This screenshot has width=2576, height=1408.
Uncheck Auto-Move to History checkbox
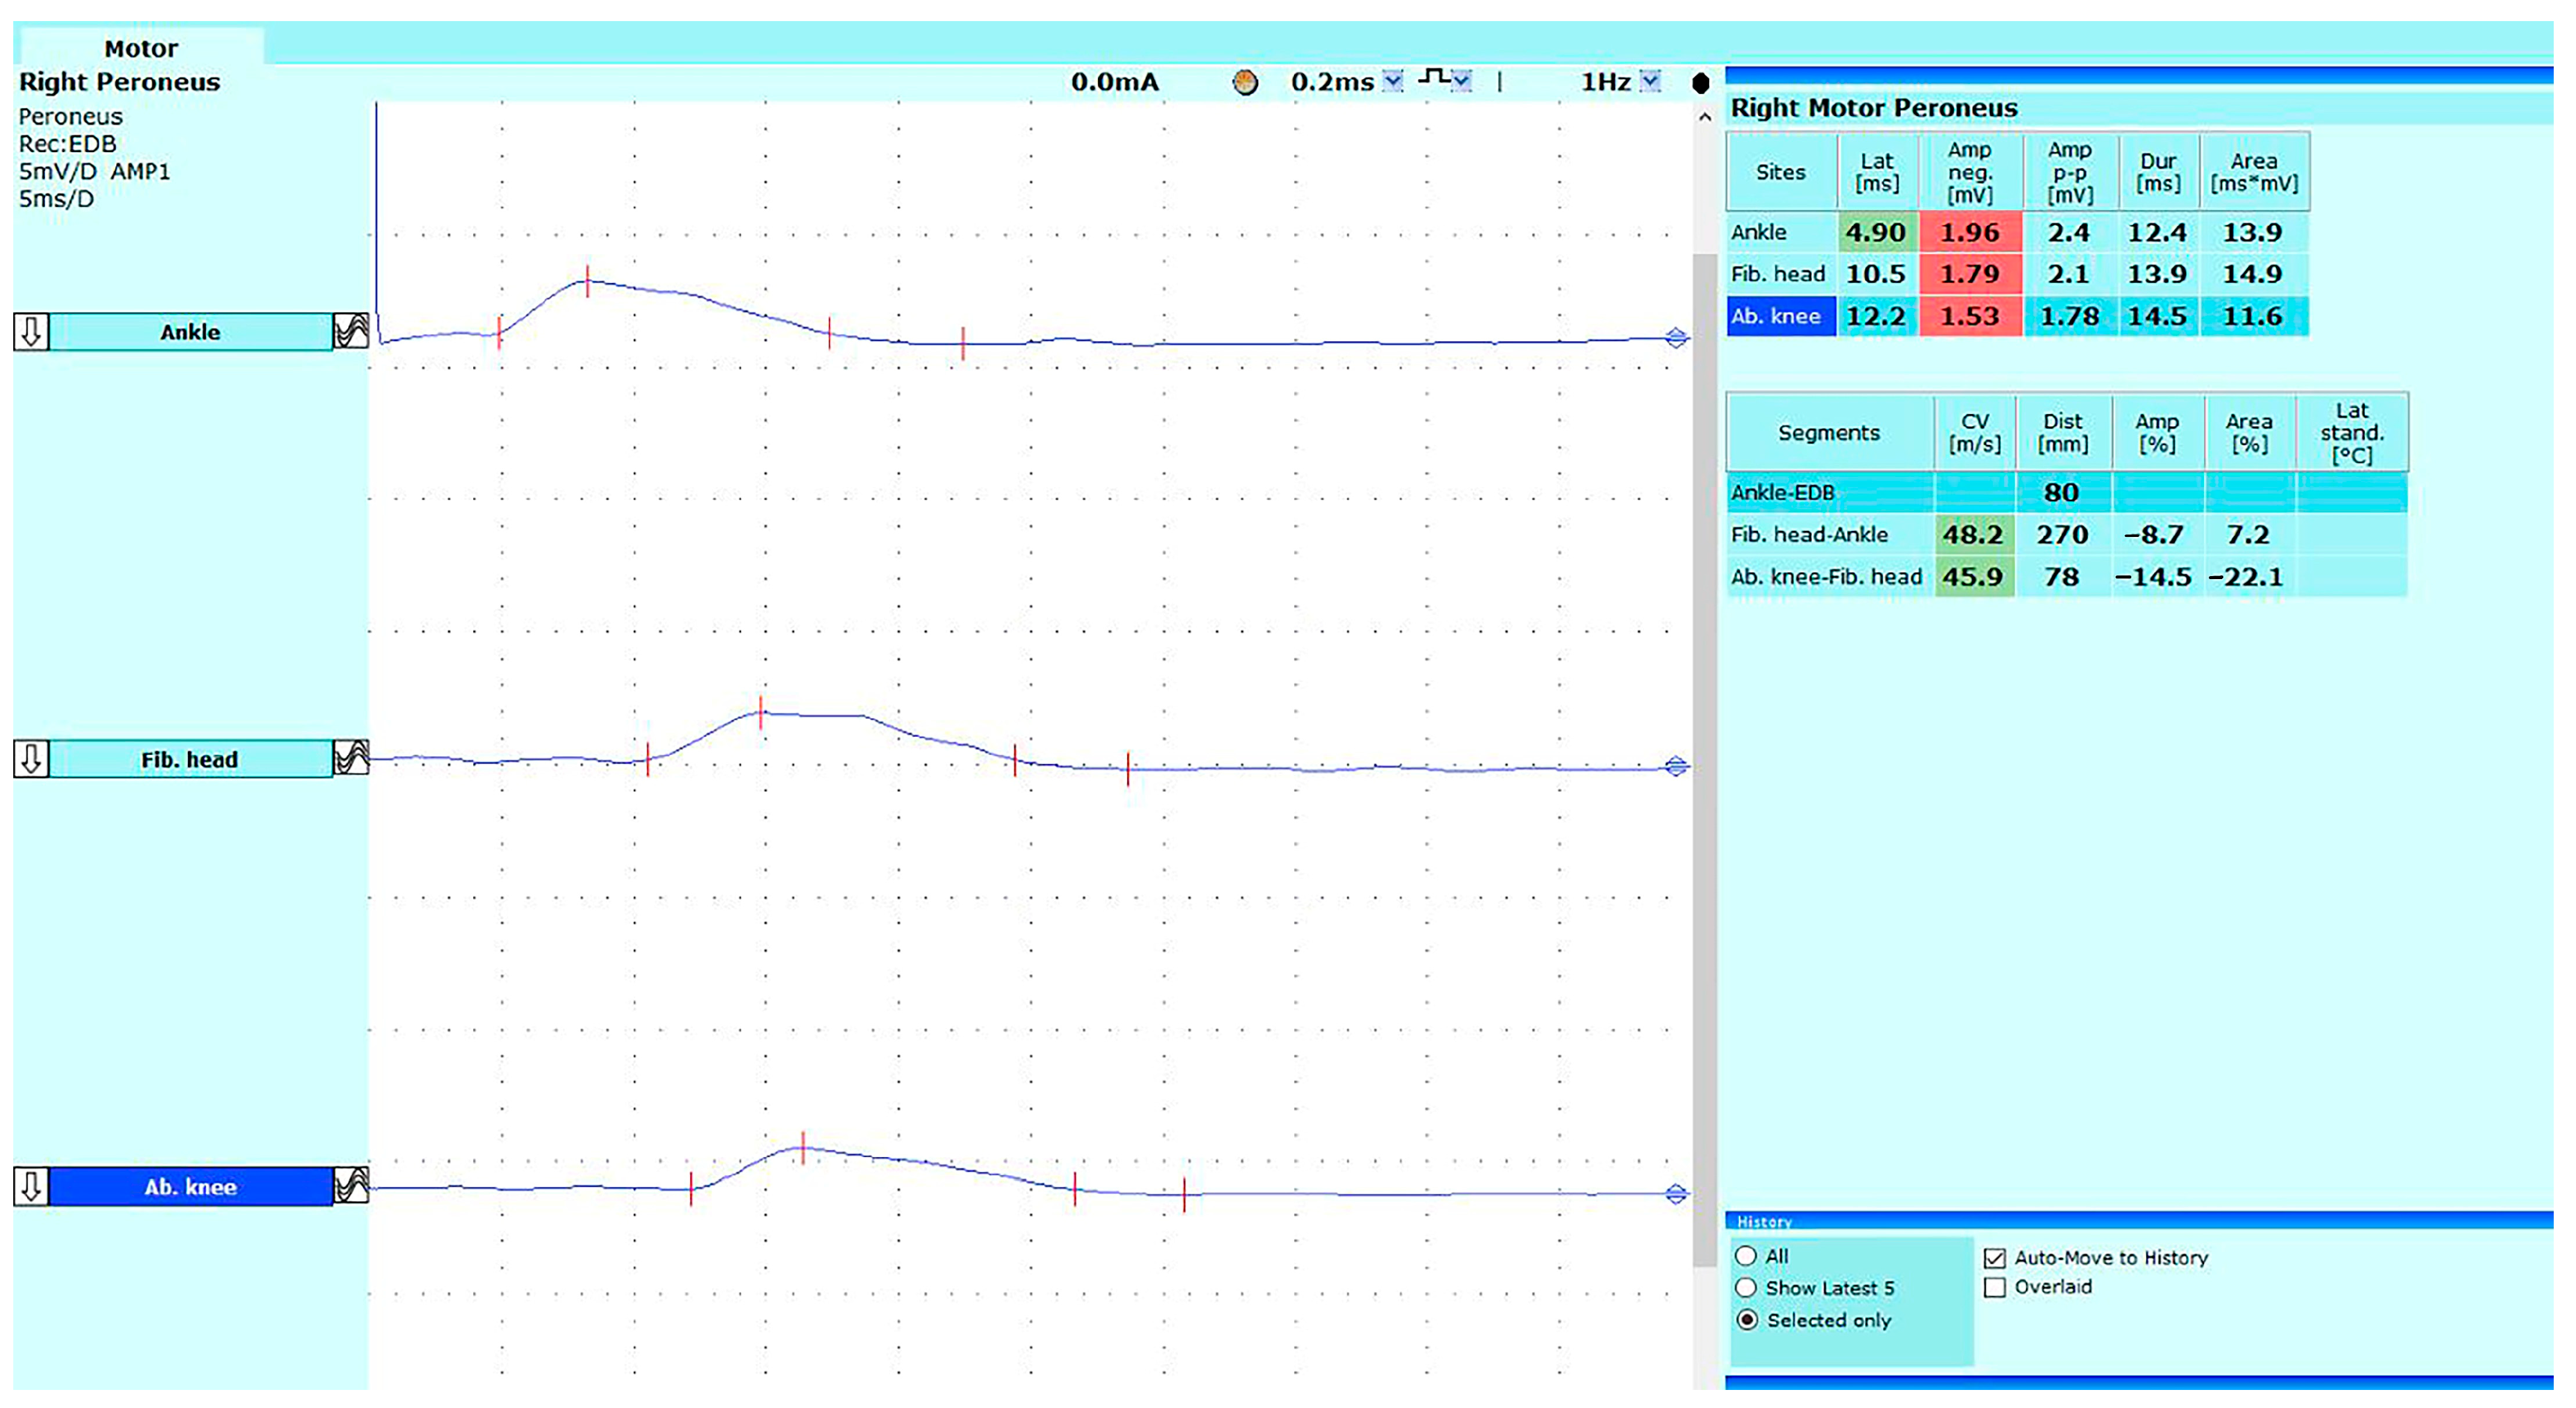click(x=1995, y=1258)
